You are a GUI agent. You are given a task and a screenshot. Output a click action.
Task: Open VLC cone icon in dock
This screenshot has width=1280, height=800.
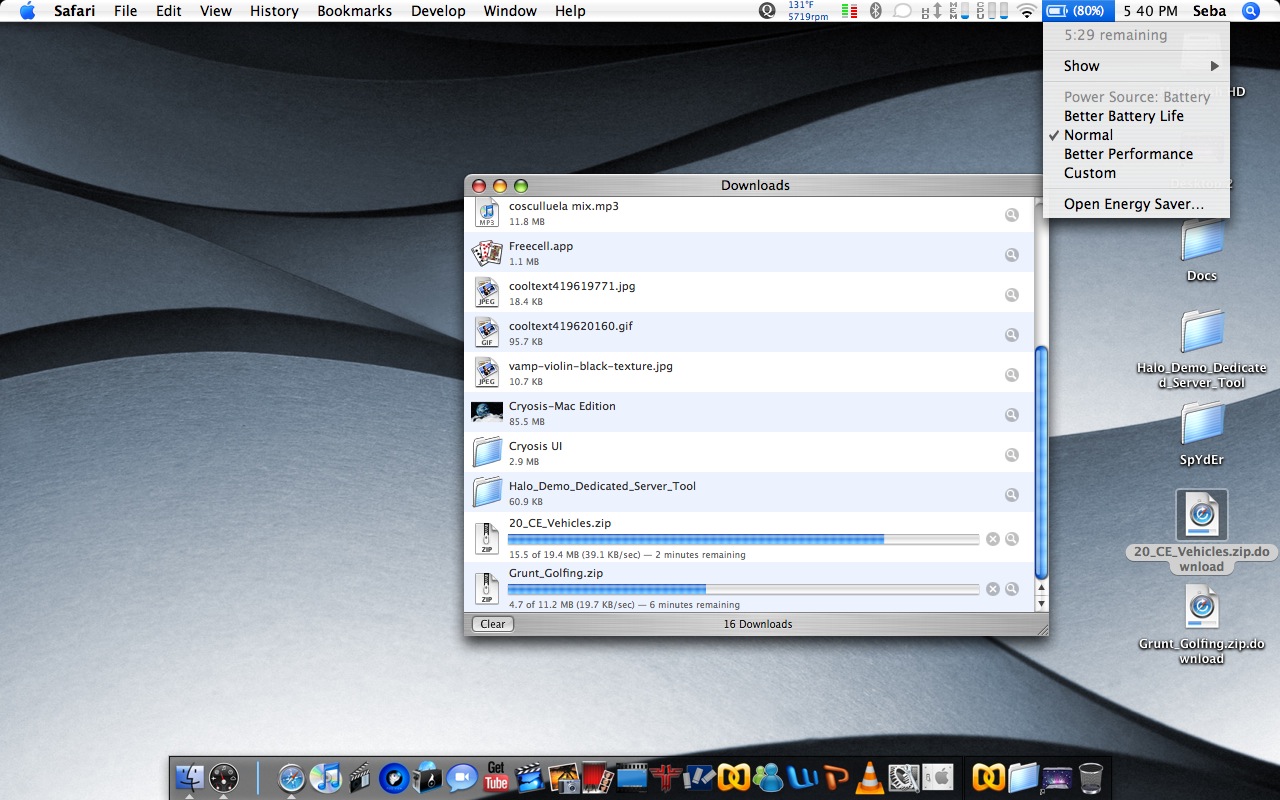click(869, 777)
